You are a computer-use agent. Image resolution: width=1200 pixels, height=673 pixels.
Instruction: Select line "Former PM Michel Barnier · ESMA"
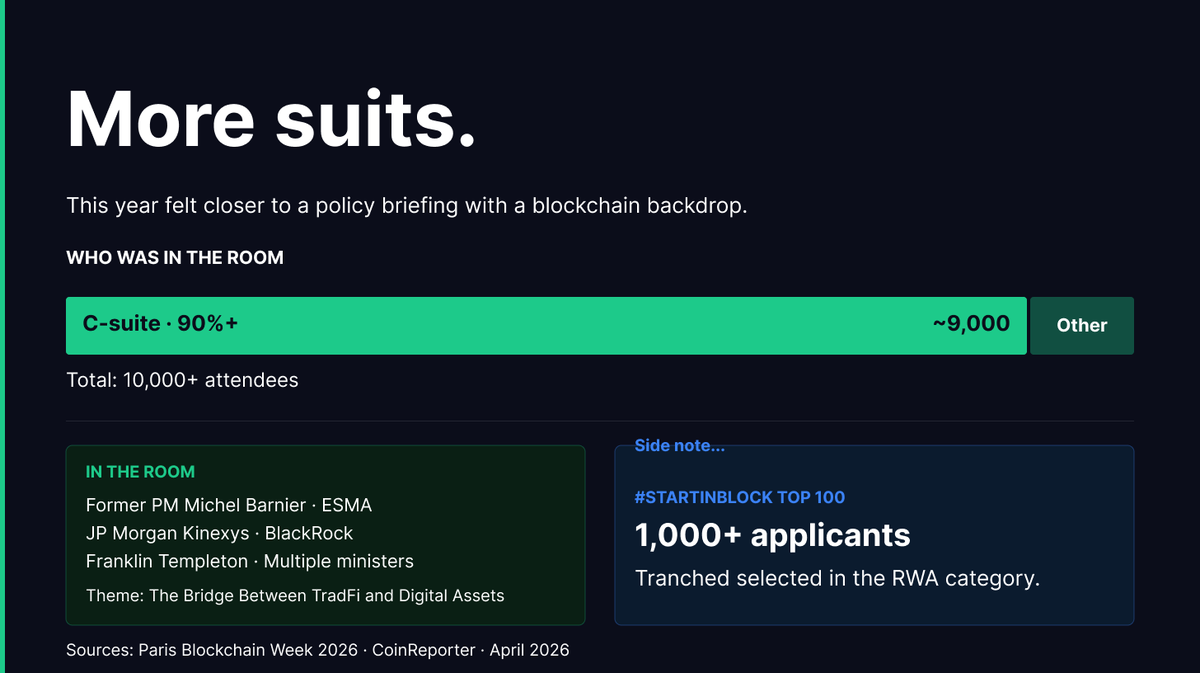pos(229,505)
